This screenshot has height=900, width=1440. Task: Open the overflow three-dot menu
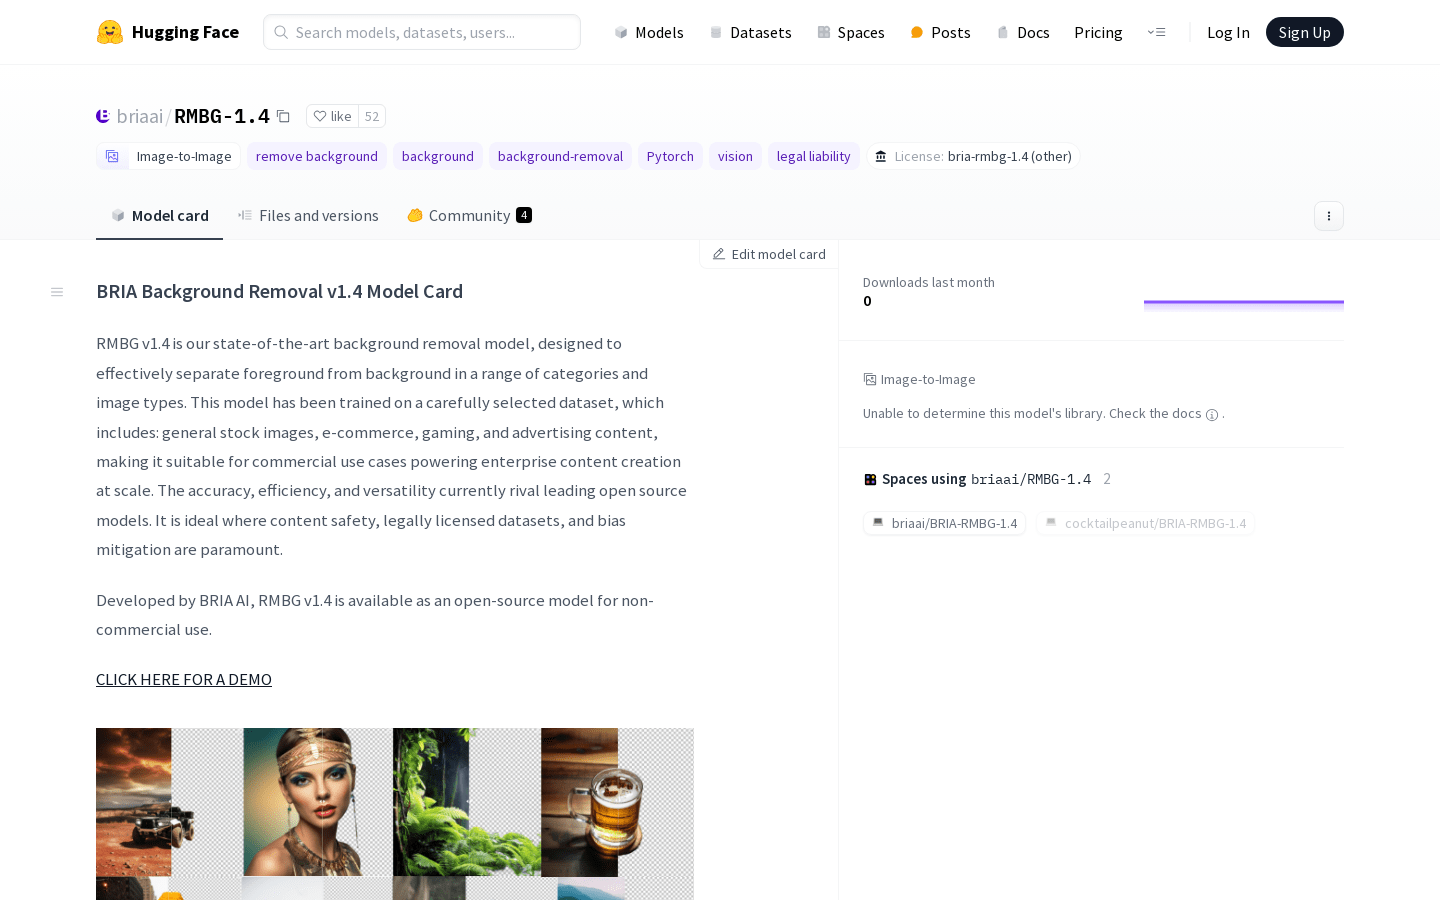tap(1329, 216)
